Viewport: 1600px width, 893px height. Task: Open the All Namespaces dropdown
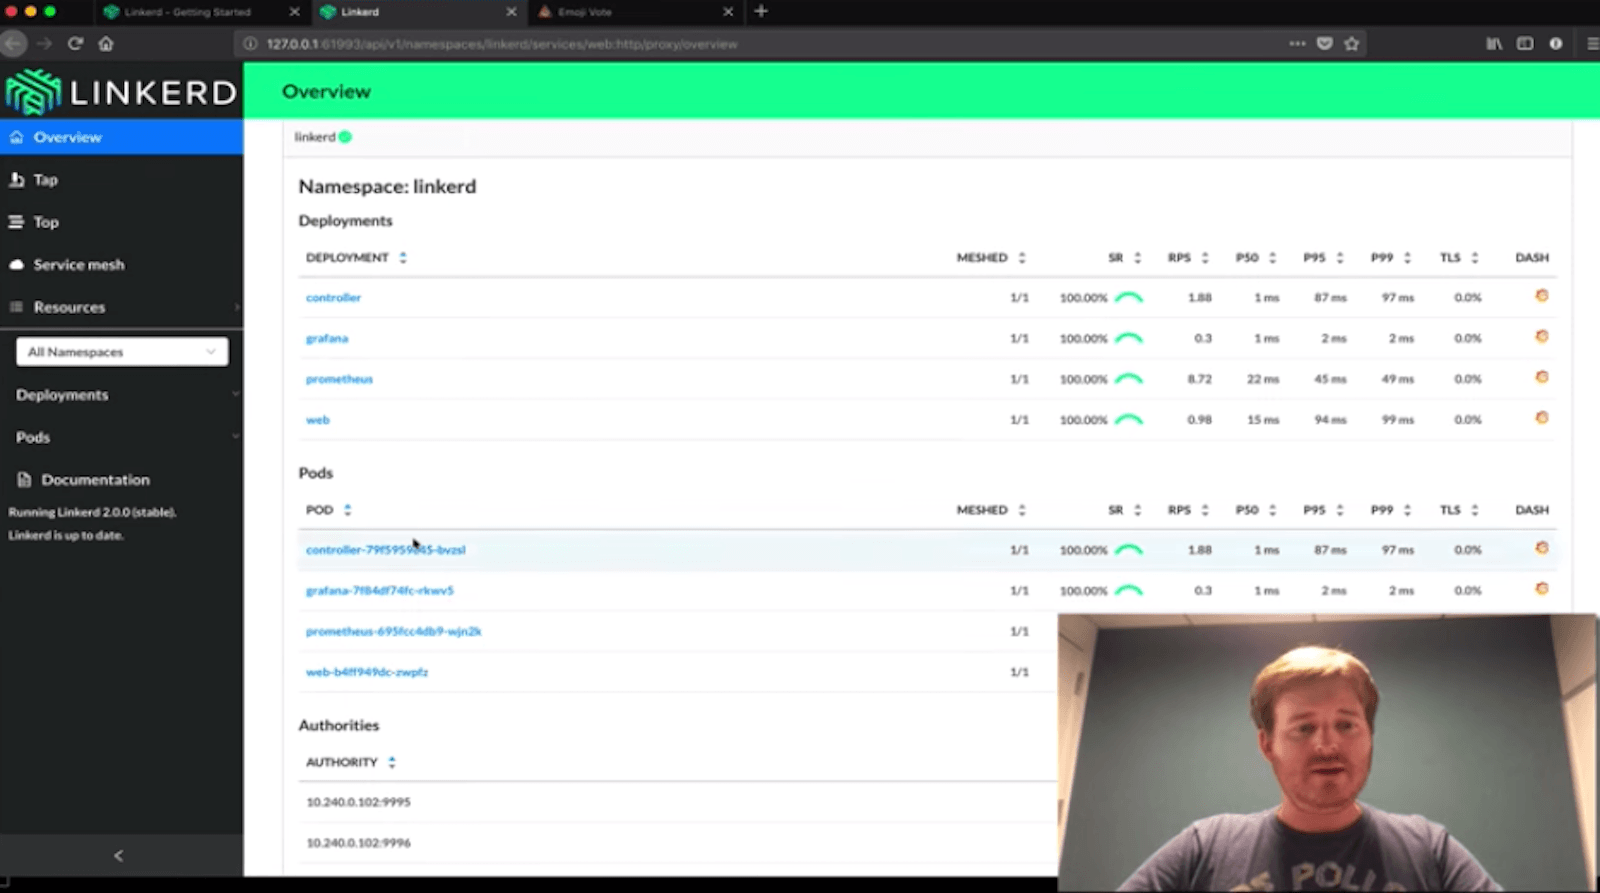(x=122, y=352)
